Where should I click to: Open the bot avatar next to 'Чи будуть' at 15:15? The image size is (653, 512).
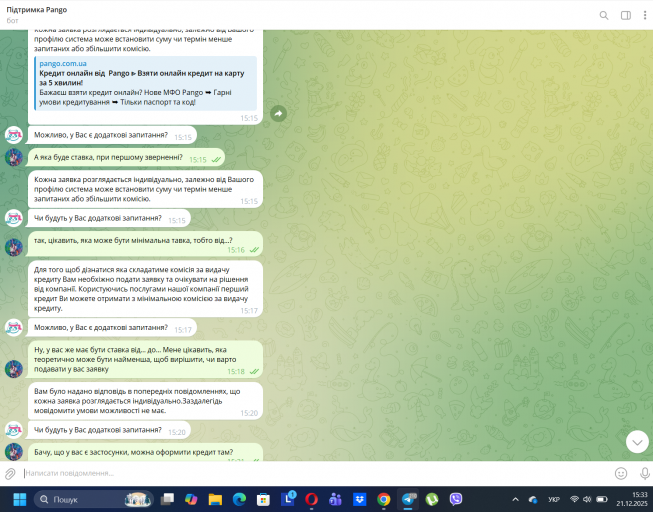click(x=14, y=218)
